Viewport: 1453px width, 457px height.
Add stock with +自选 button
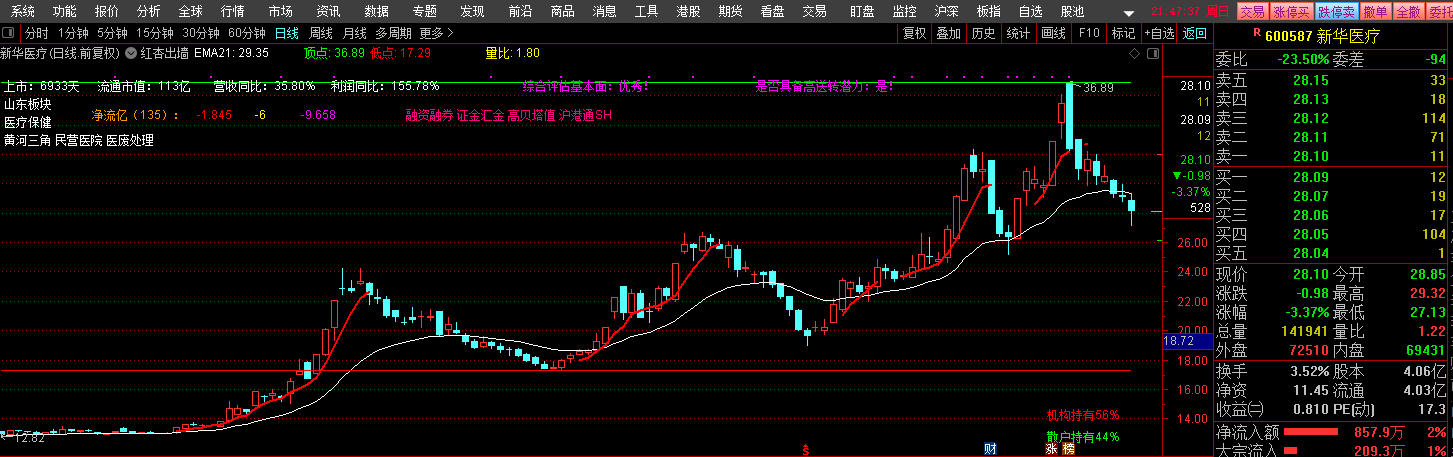1158,33
